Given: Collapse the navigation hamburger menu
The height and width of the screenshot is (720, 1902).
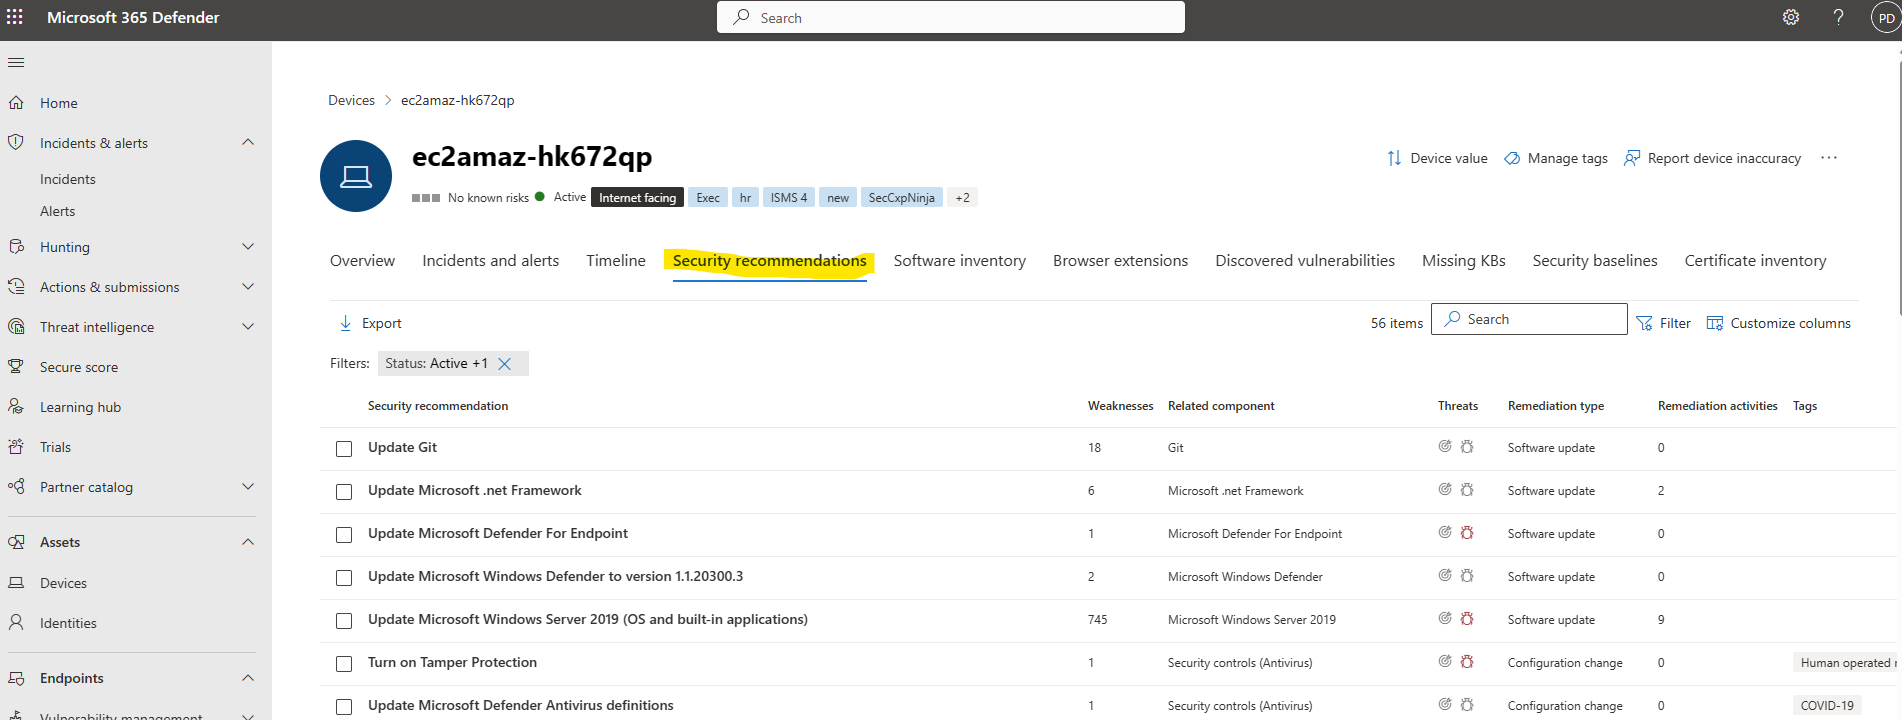Looking at the screenshot, I should pos(16,63).
